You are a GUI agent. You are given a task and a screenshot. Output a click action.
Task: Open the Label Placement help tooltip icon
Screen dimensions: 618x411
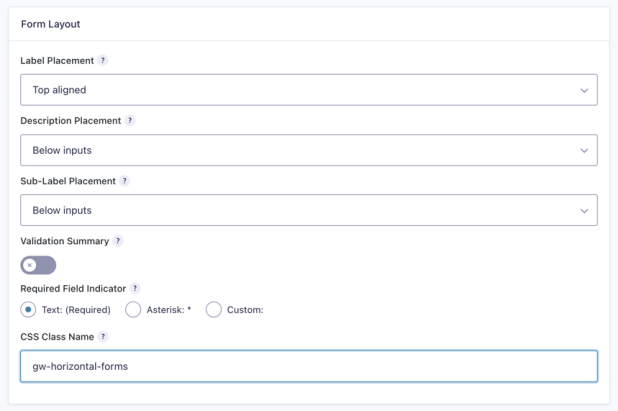click(103, 60)
